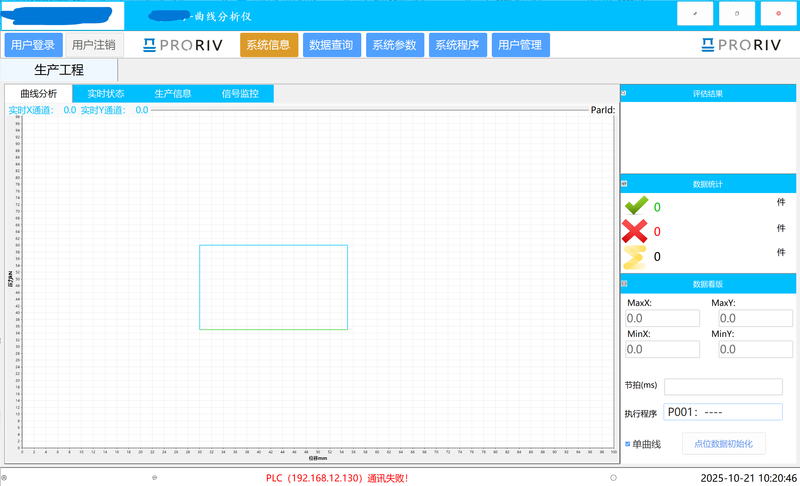
Task: Close the curve analyzer window
Action: pyautogui.click(x=779, y=14)
